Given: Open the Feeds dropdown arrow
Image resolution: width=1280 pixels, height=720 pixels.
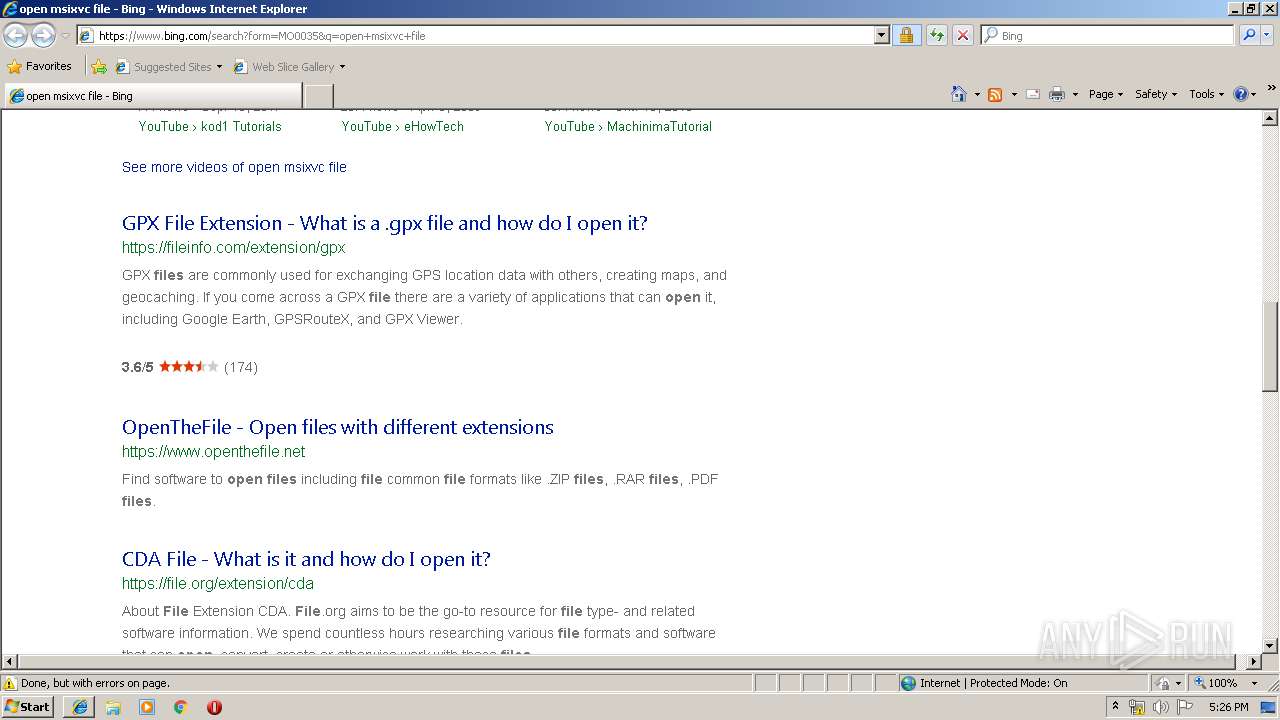Looking at the screenshot, I should [1014, 94].
